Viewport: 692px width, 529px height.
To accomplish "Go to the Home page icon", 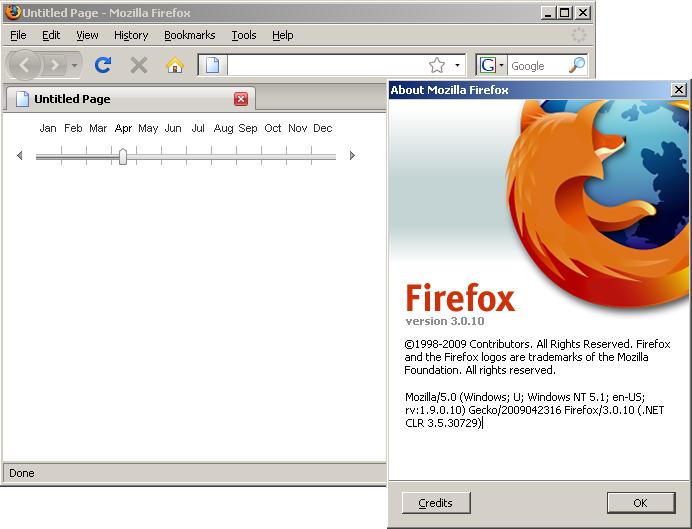I will (x=175, y=65).
